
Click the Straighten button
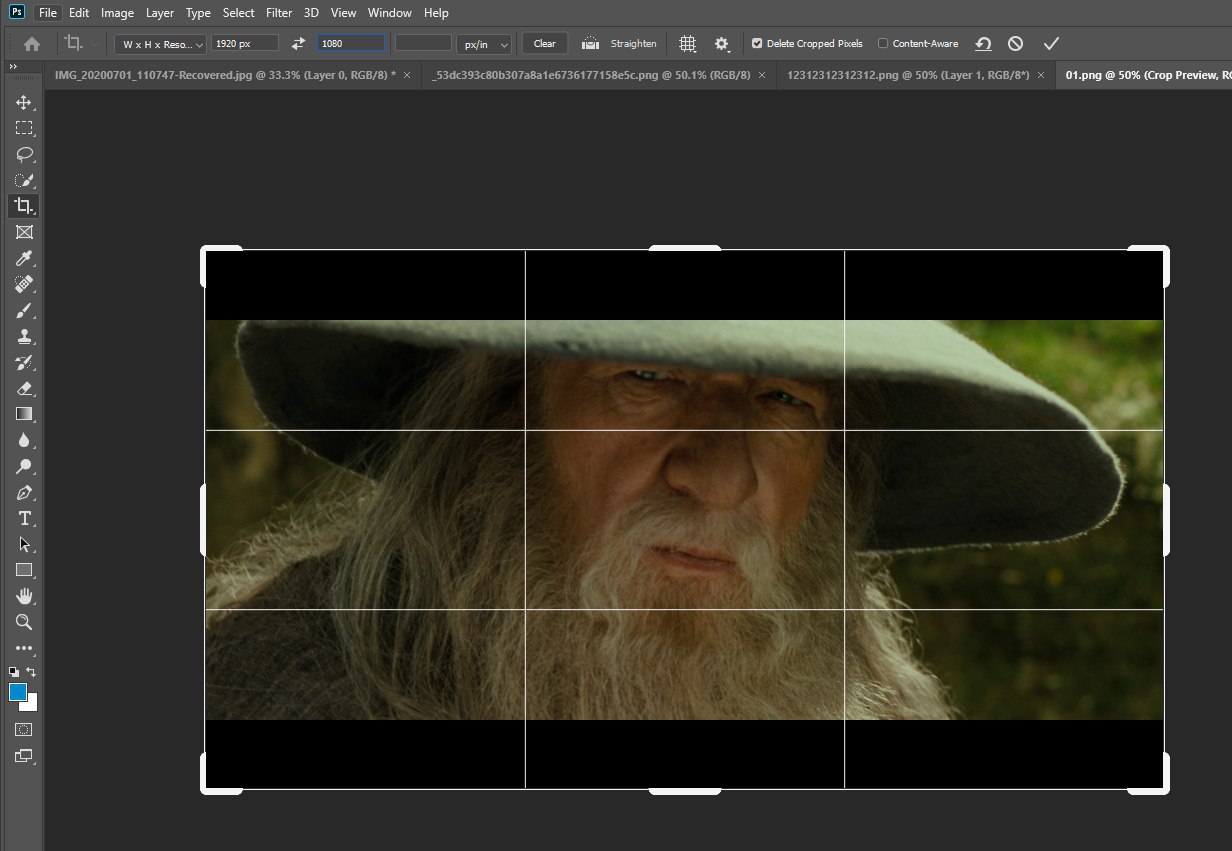pos(619,44)
